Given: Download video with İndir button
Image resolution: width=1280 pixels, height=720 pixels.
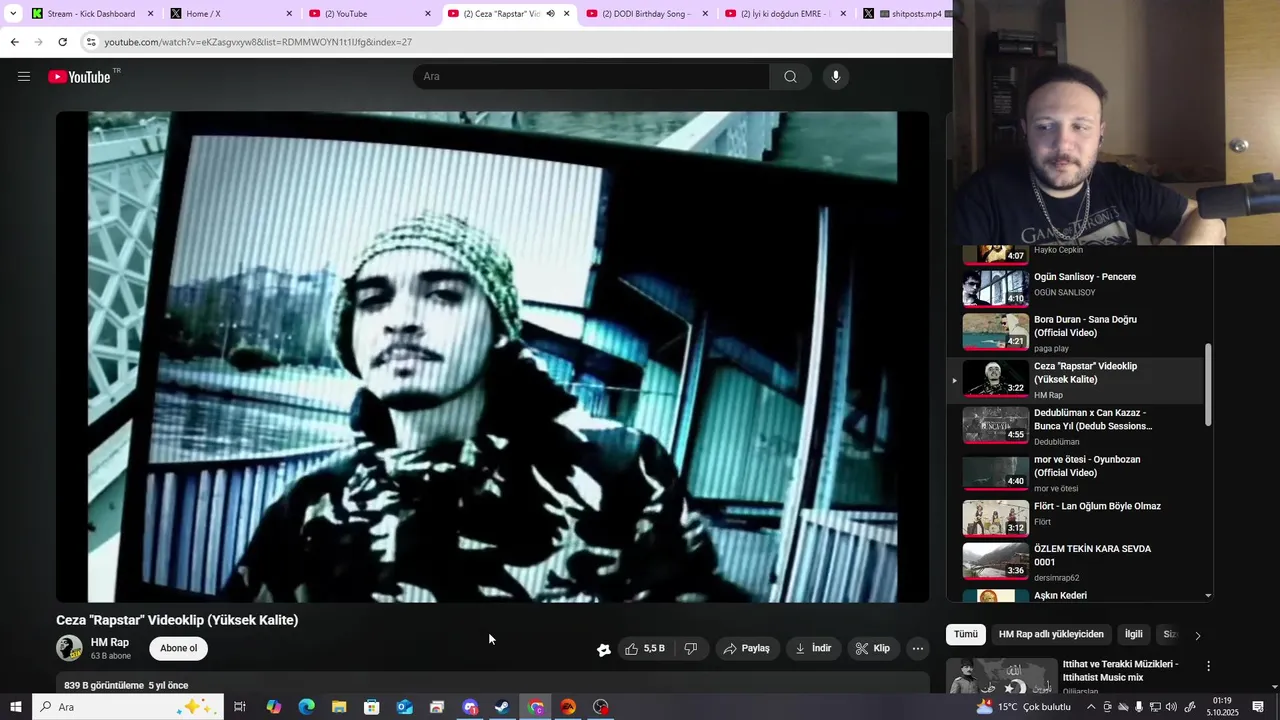Looking at the screenshot, I should (x=813, y=648).
